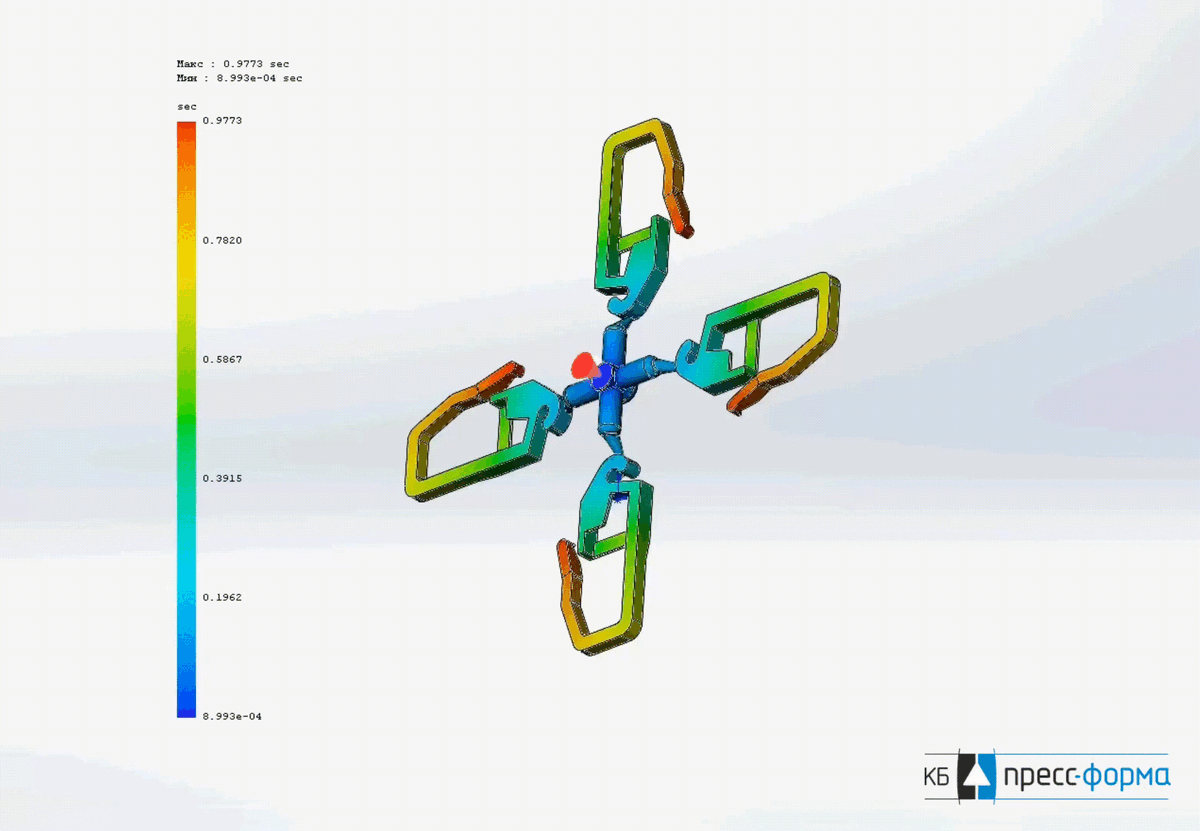Click the red injection cone at the sprue
The width and height of the screenshot is (1200, 831).
tap(584, 367)
